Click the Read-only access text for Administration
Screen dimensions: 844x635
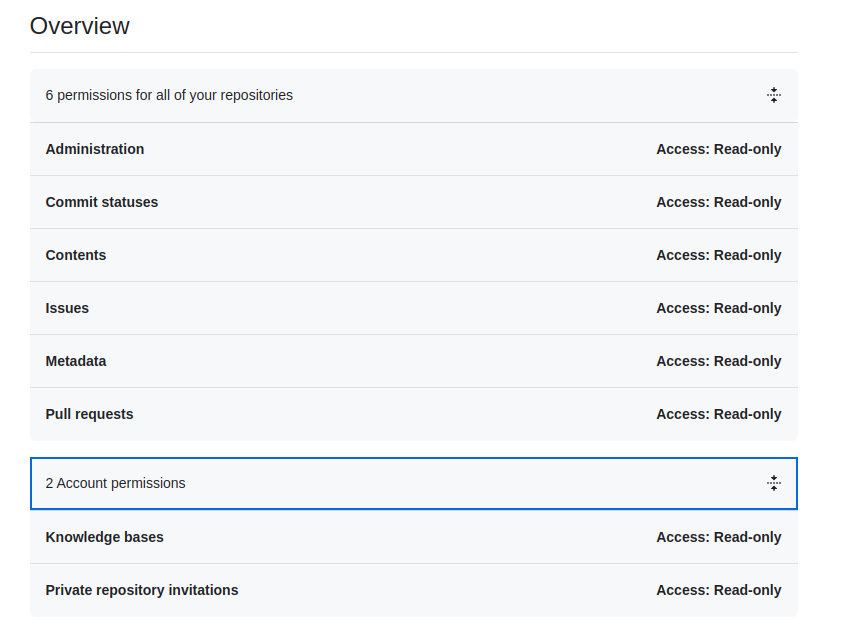pos(718,149)
